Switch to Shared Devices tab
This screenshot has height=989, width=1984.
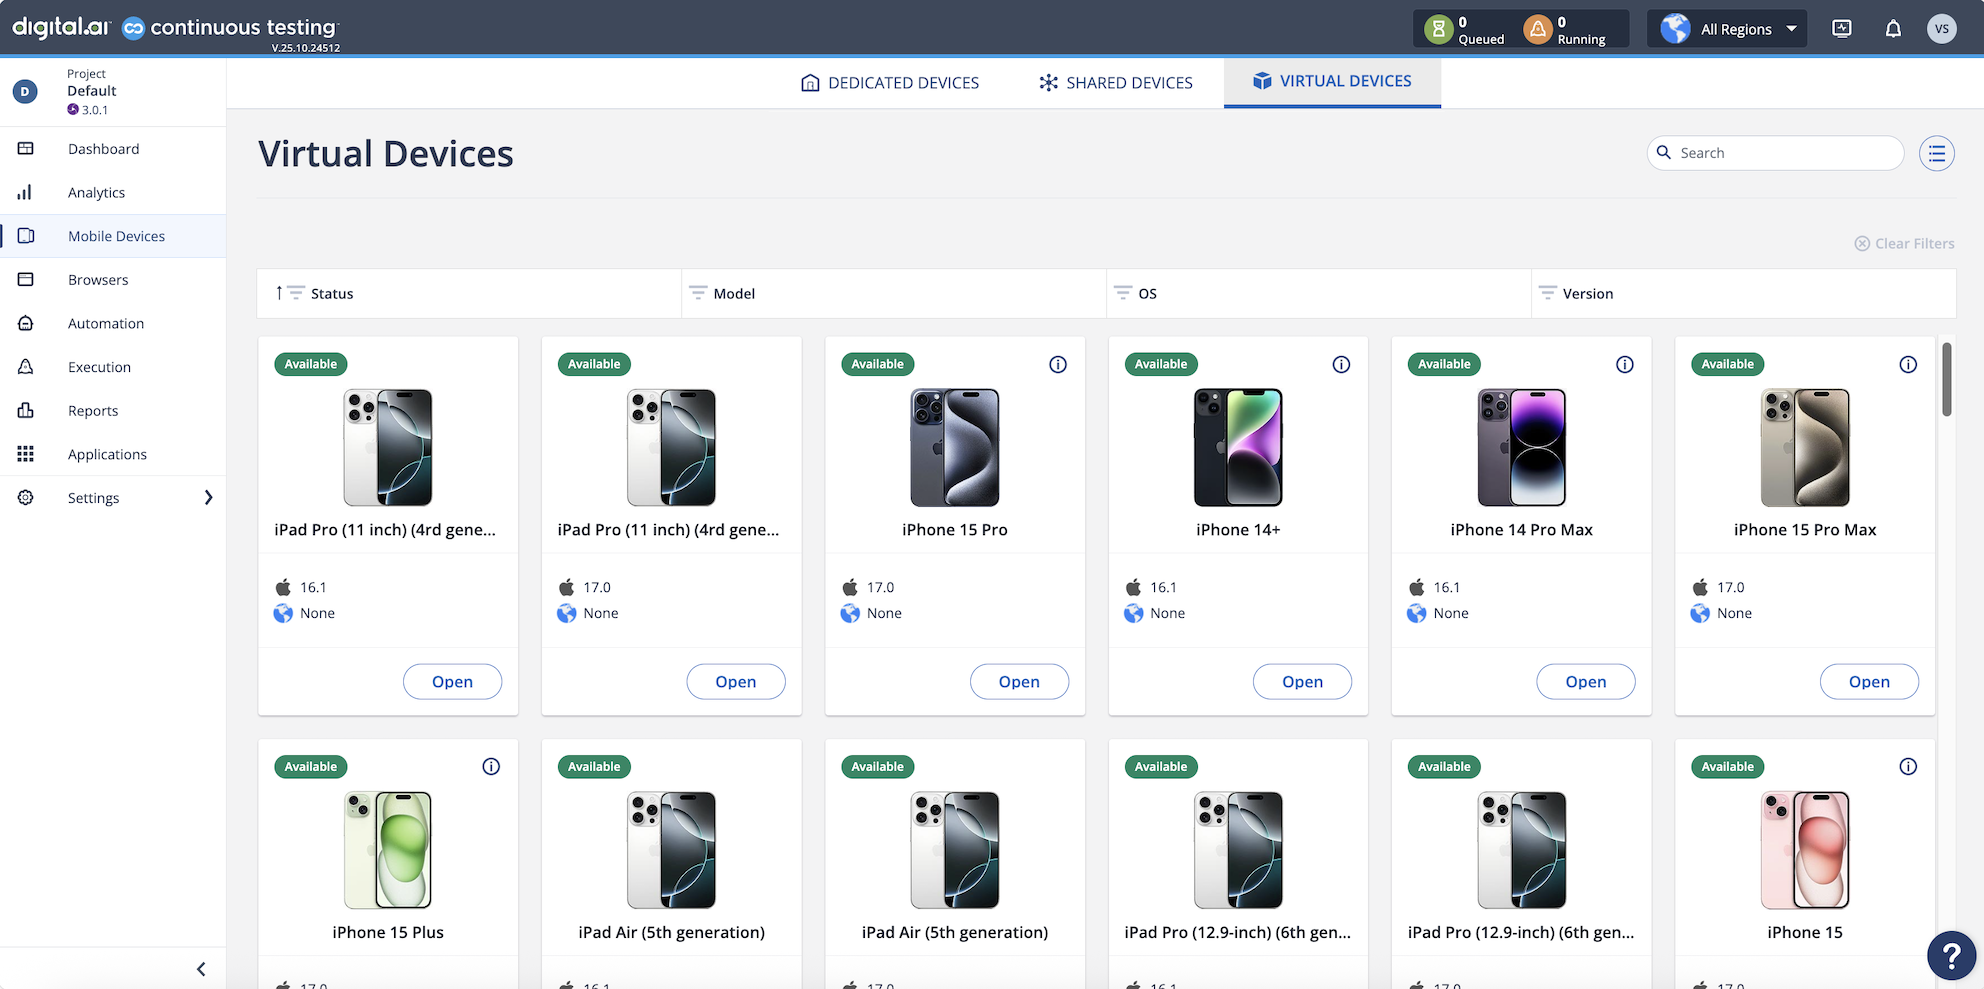tap(1115, 83)
